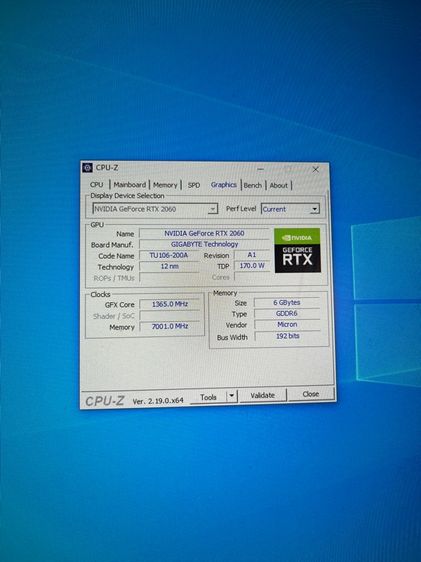The height and width of the screenshot is (562, 421).
Task: Click the Ver. 2.19.0.x64 version text
Action: 158,401
